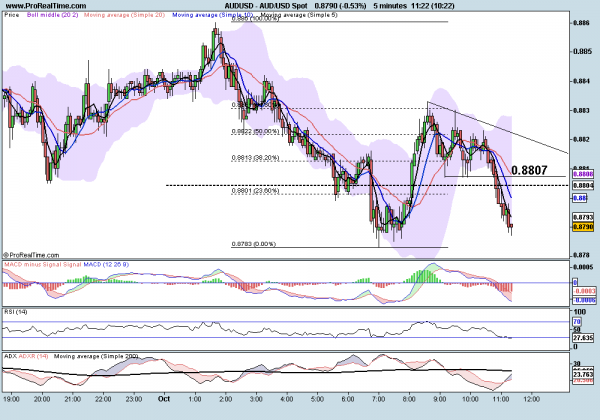Click the 19:00 time axis label
600x420 pixels.
click(x=11, y=399)
